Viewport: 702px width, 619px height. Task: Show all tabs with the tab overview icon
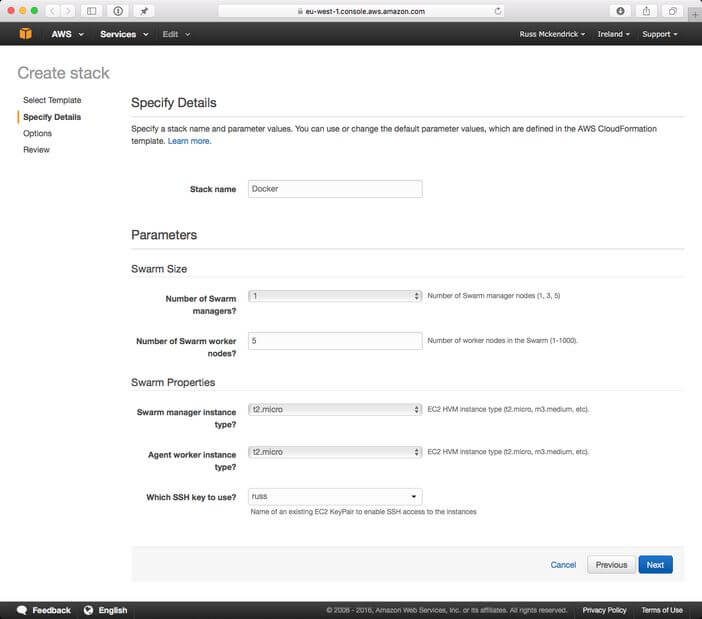(x=672, y=11)
